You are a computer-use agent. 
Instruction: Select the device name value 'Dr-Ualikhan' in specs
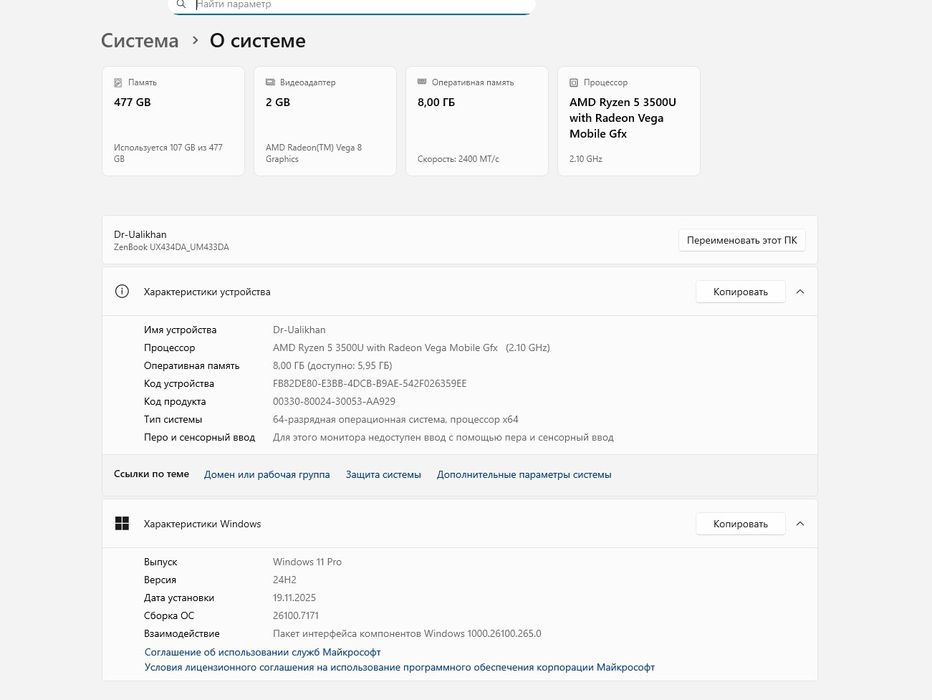click(299, 330)
